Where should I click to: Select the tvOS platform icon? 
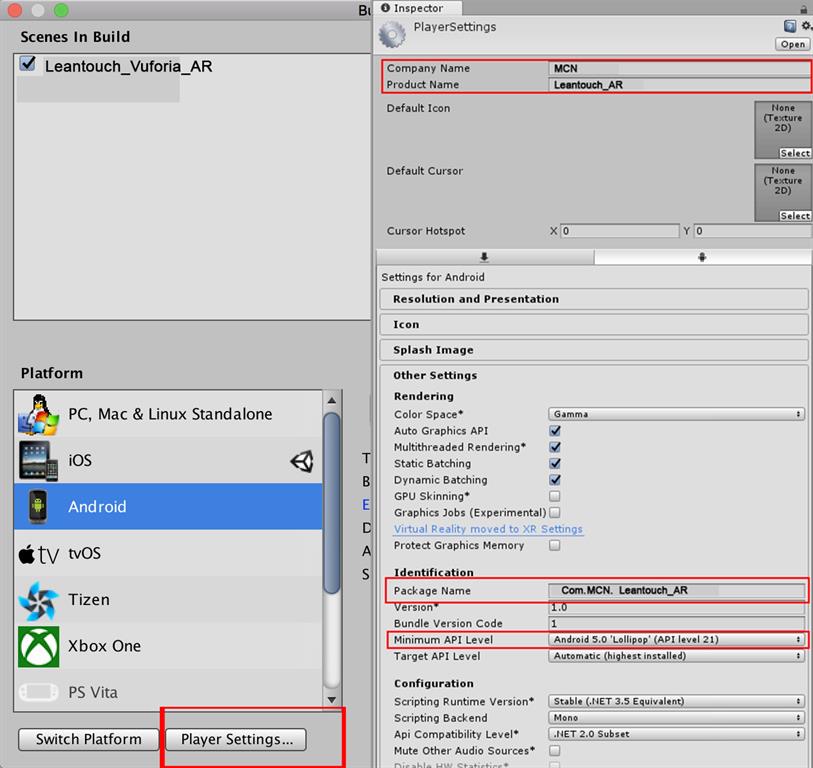click(x=37, y=553)
